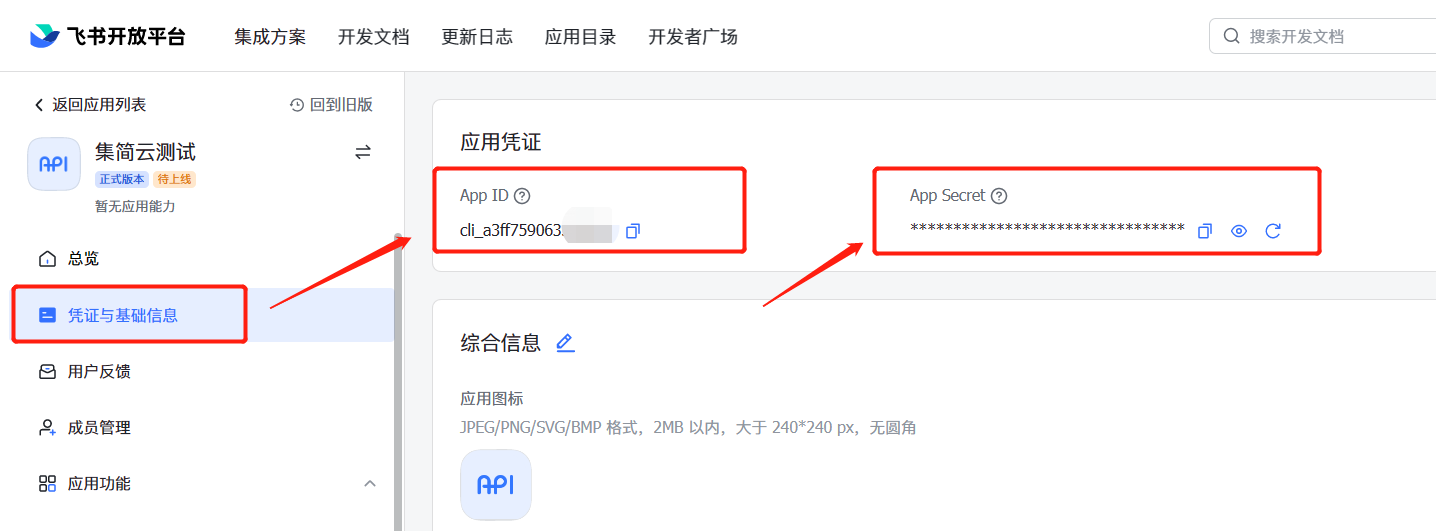Reveal App Secret with eye icon

[1239, 231]
